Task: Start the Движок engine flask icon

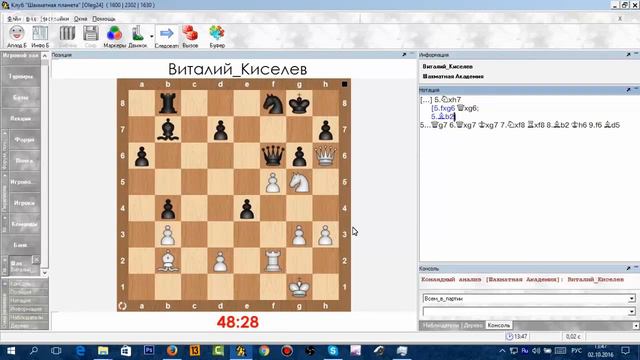Action: tap(138, 33)
